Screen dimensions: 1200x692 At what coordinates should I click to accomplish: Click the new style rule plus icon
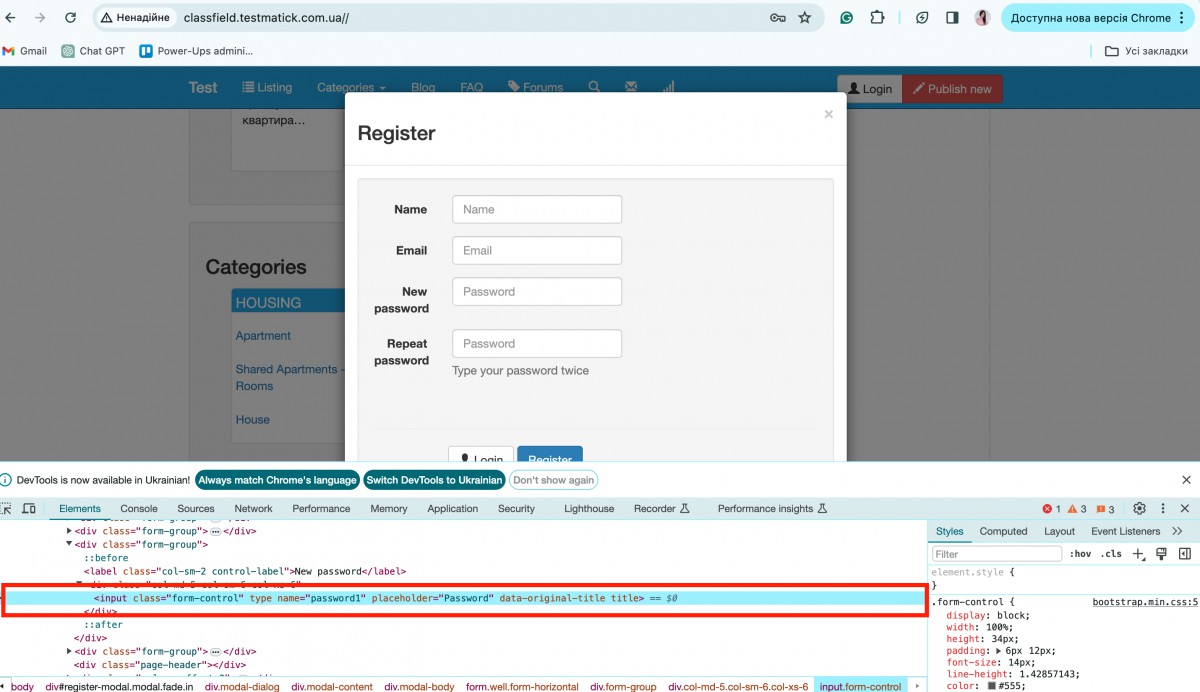pyautogui.click(x=1138, y=554)
